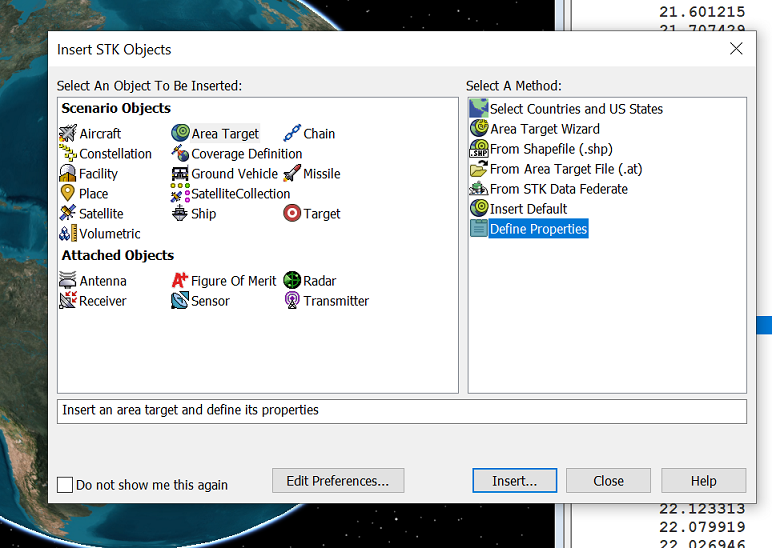Select the Satellite object icon
Viewport: 772px width, 548px height.
[x=68, y=213]
